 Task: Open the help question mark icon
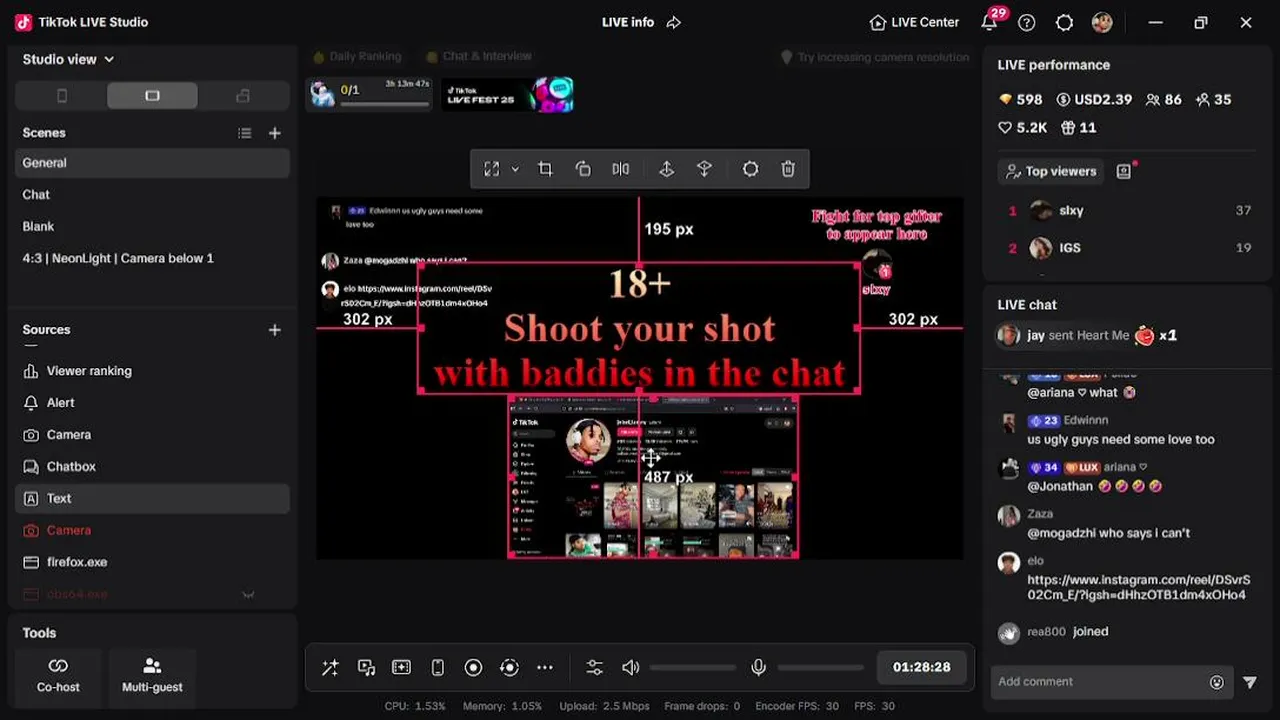(1027, 22)
